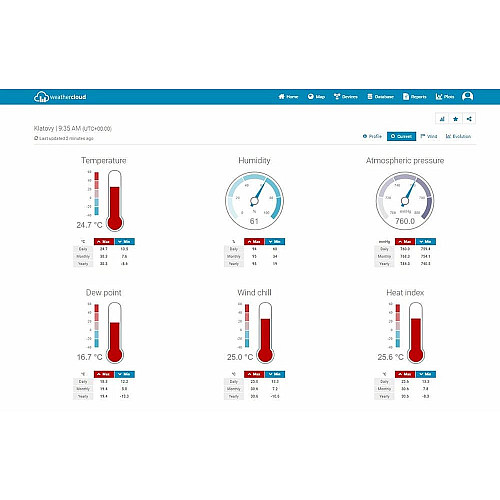This screenshot has height=500, width=500.
Task: Switch to the Profile tab
Action: click(x=372, y=136)
